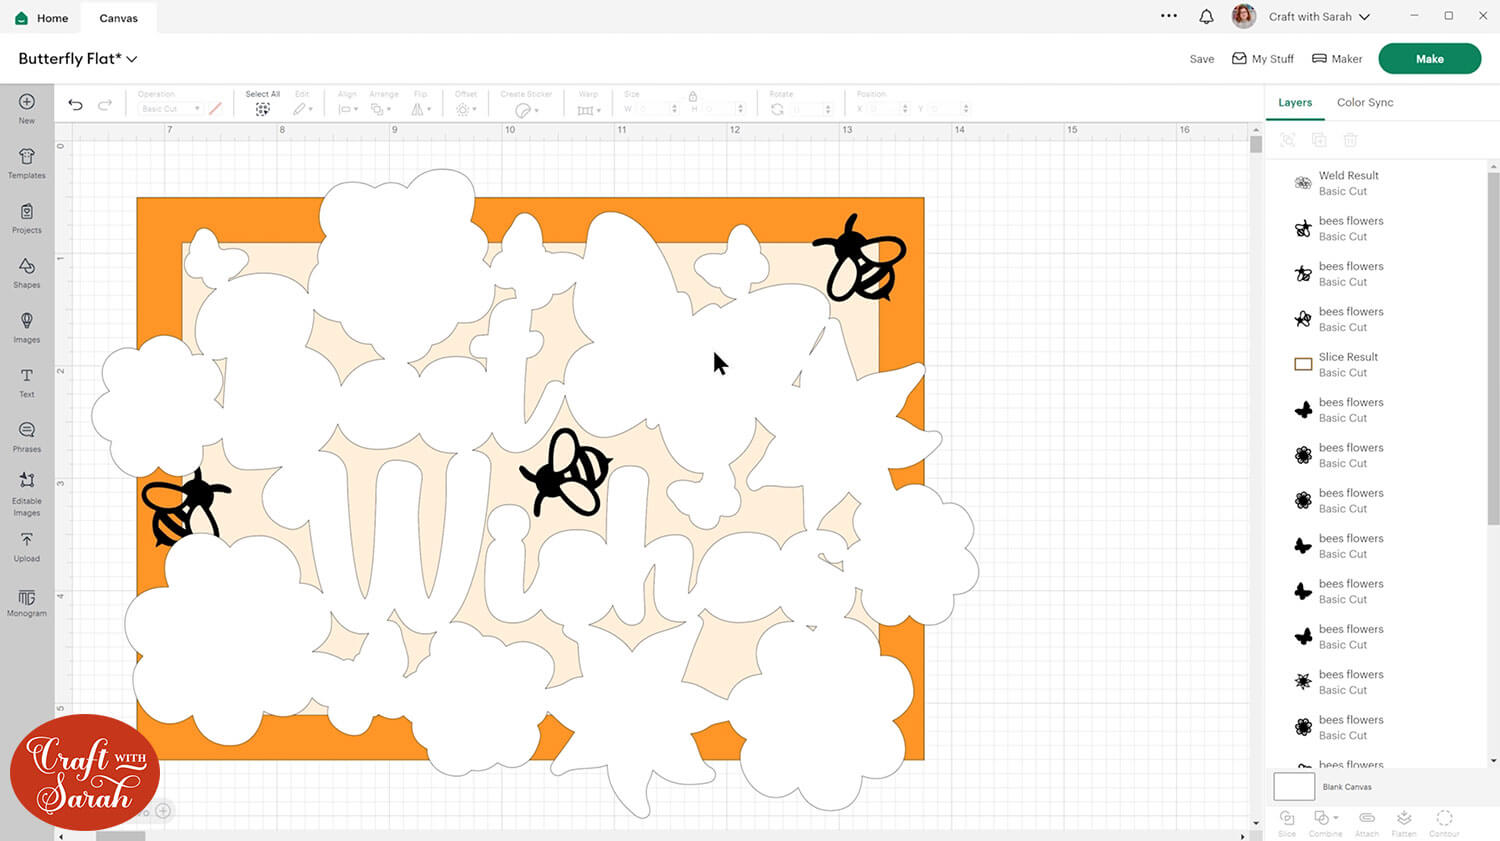Viewport: 1500px width, 841px height.
Task: Click the Undo arrow
Action: pyautogui.click(x=75, y=105)
